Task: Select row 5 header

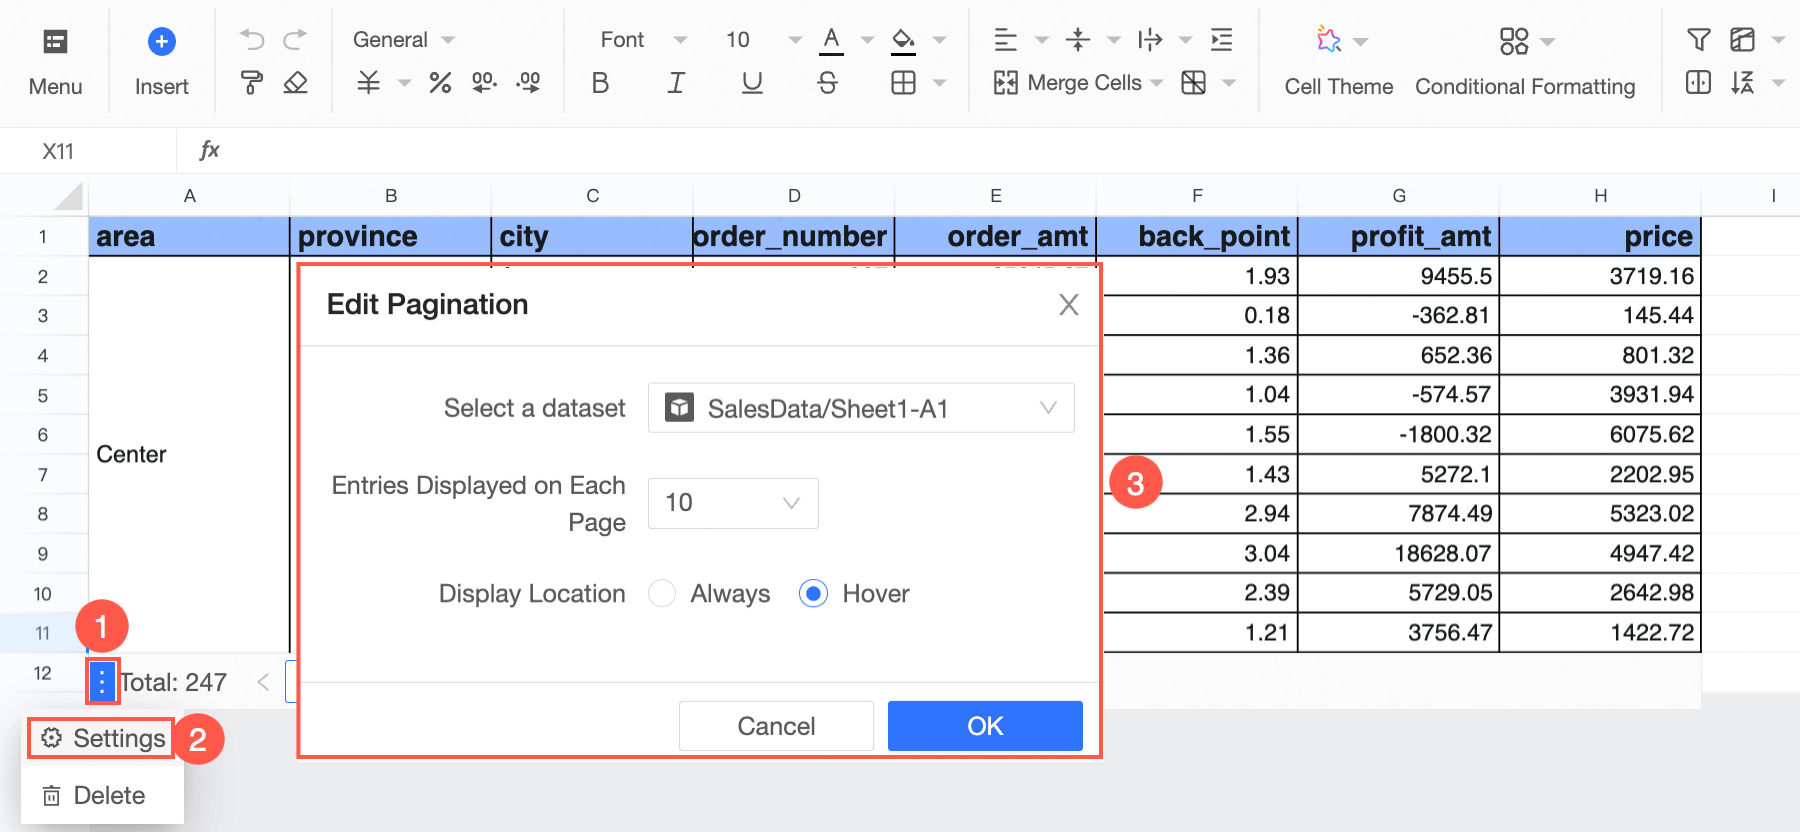Action: (43, 395)
